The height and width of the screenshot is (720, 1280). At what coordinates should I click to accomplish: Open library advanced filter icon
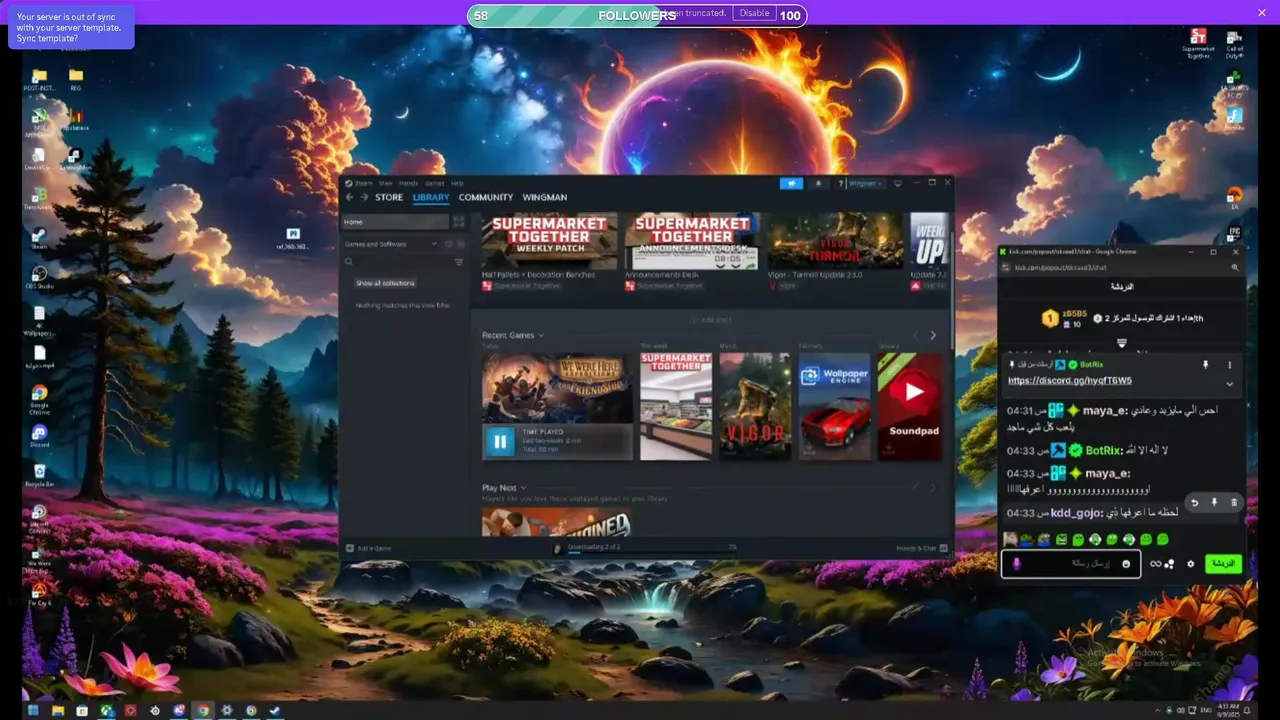click(459, 262)
